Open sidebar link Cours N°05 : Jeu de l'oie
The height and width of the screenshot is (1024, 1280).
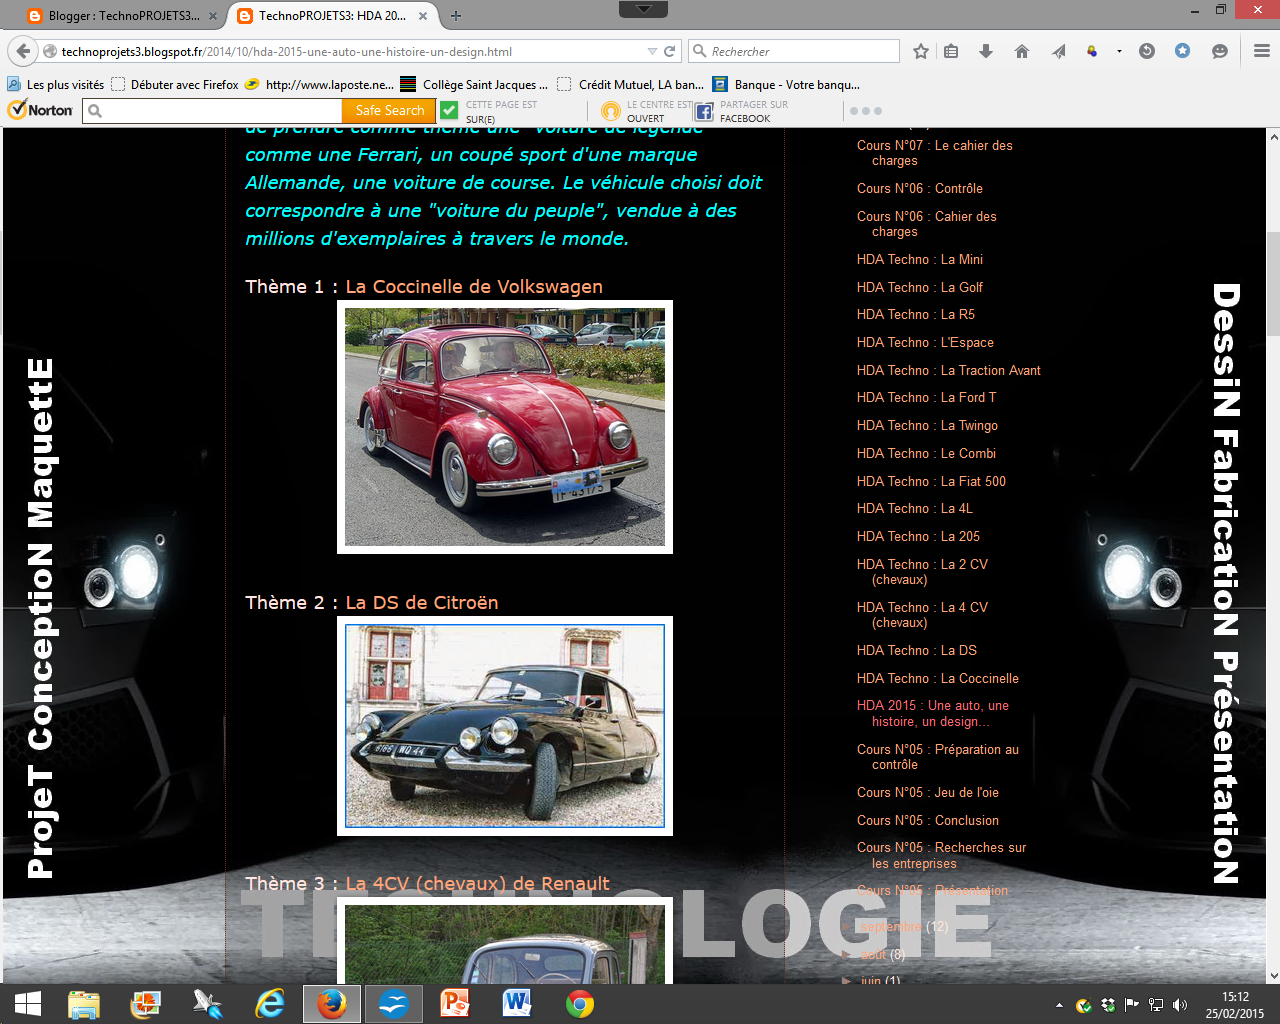pos(928,792)
